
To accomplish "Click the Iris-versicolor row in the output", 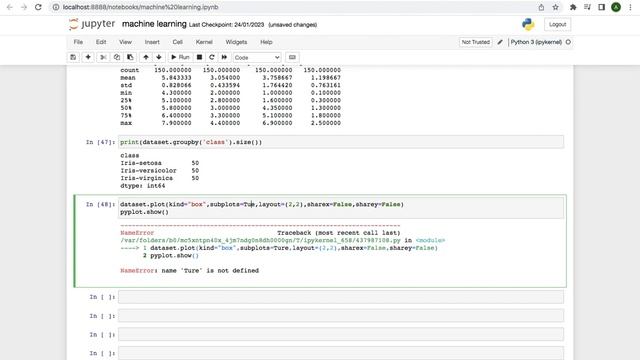I will point(160,171).
